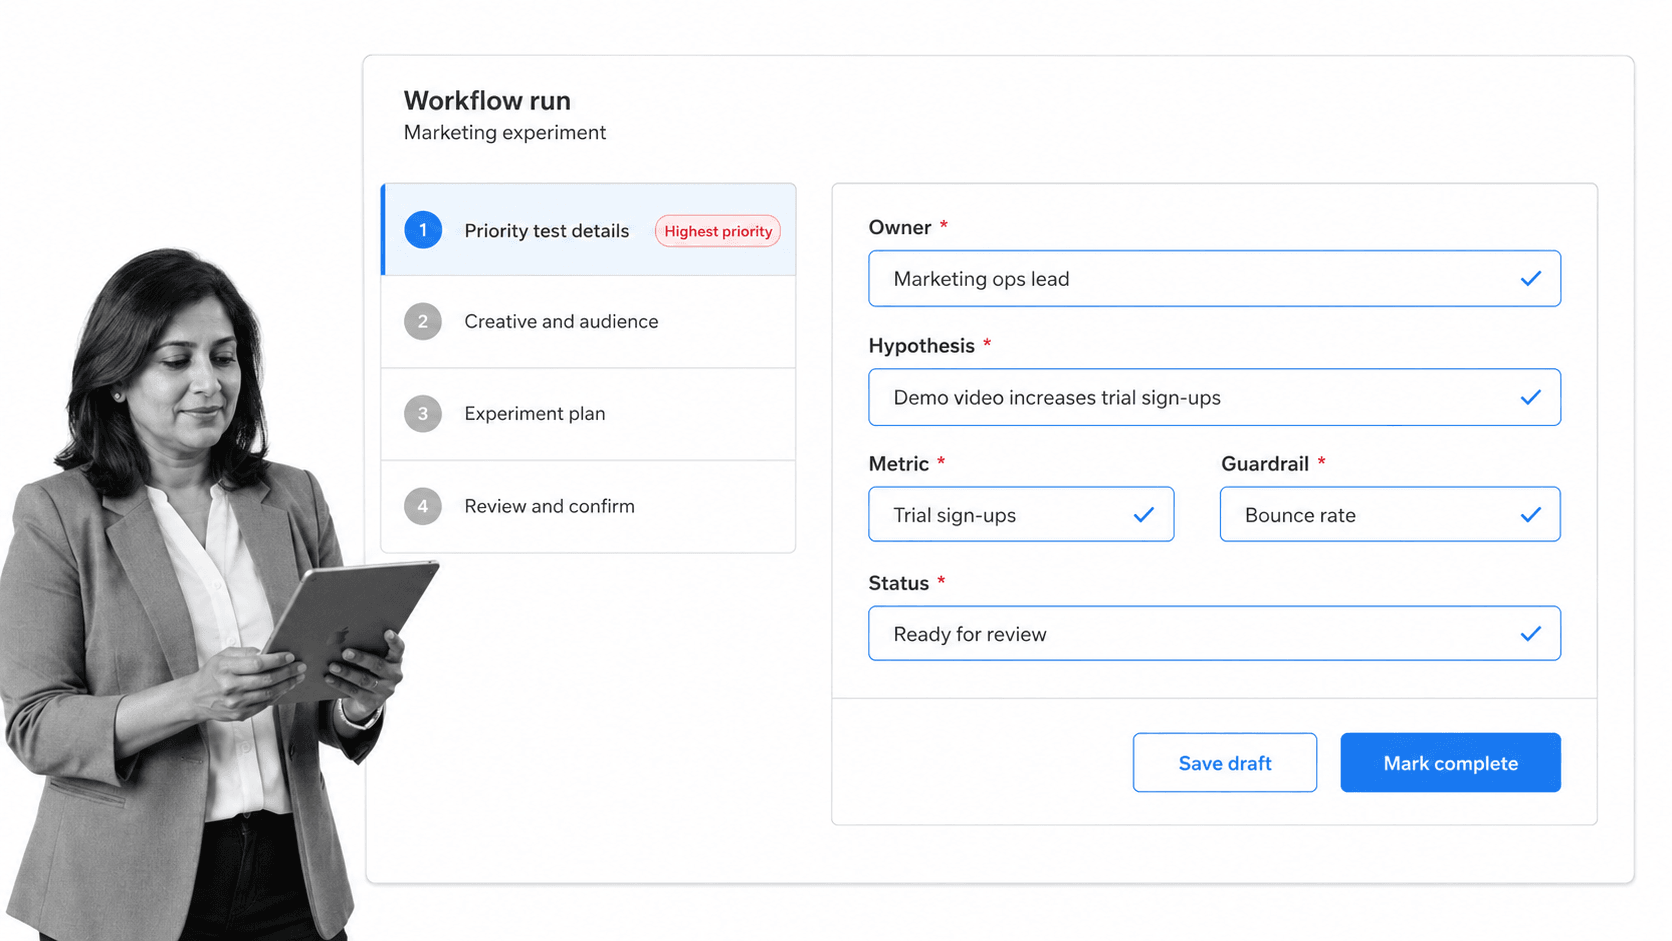
Task: Click the step 3 number circle
Action: 423,414
